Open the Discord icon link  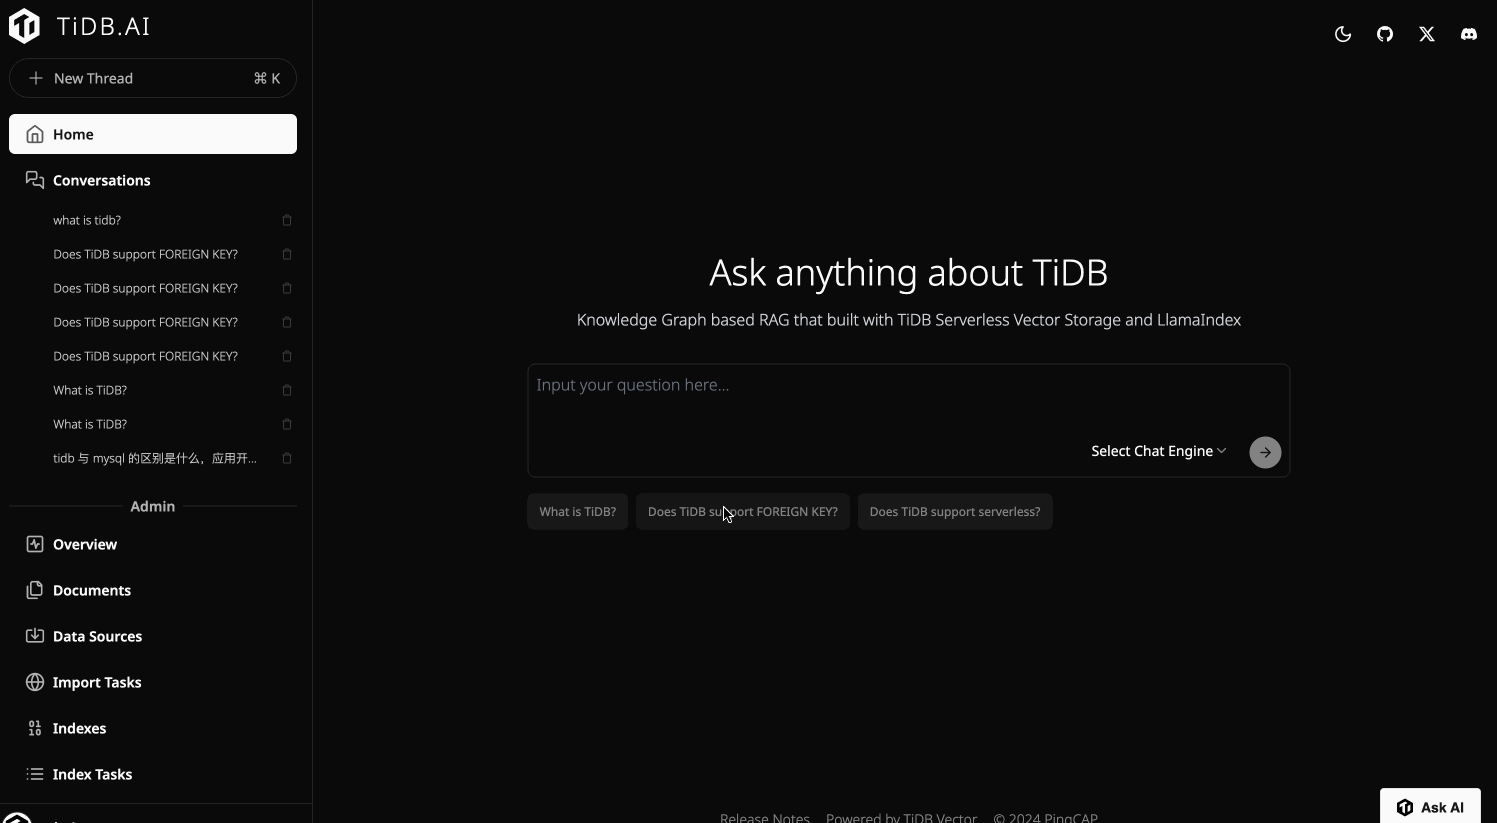[1468, 34]
